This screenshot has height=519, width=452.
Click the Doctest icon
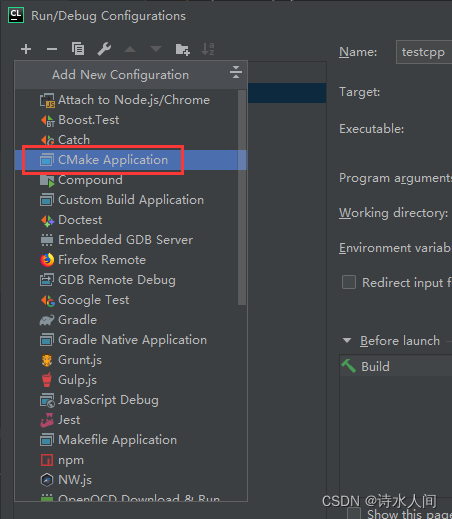tap(47, 220)
